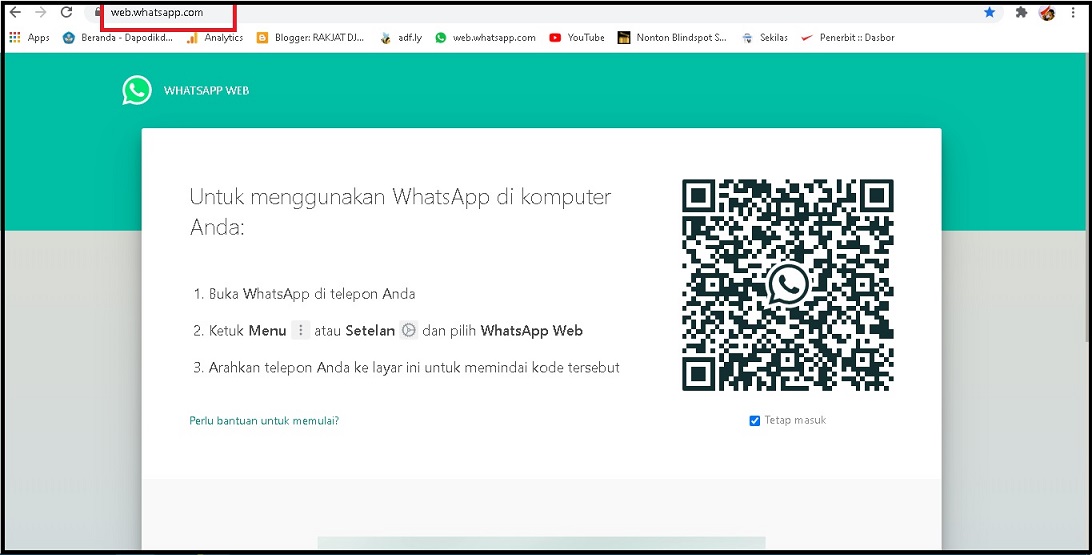Viewport: 1092px width, 555px height.
Task: Open the Chrome three-dot menu
Action: 1073,13
